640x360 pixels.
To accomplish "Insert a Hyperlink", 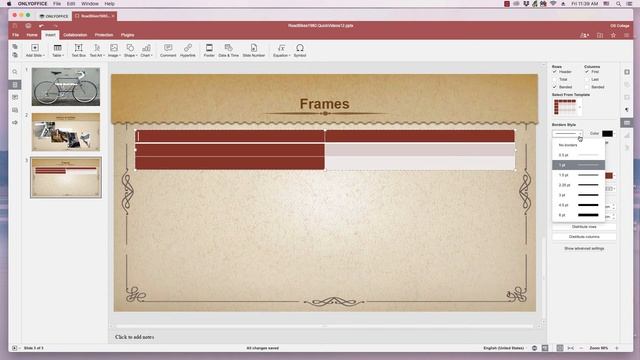I will click(188, 50).
